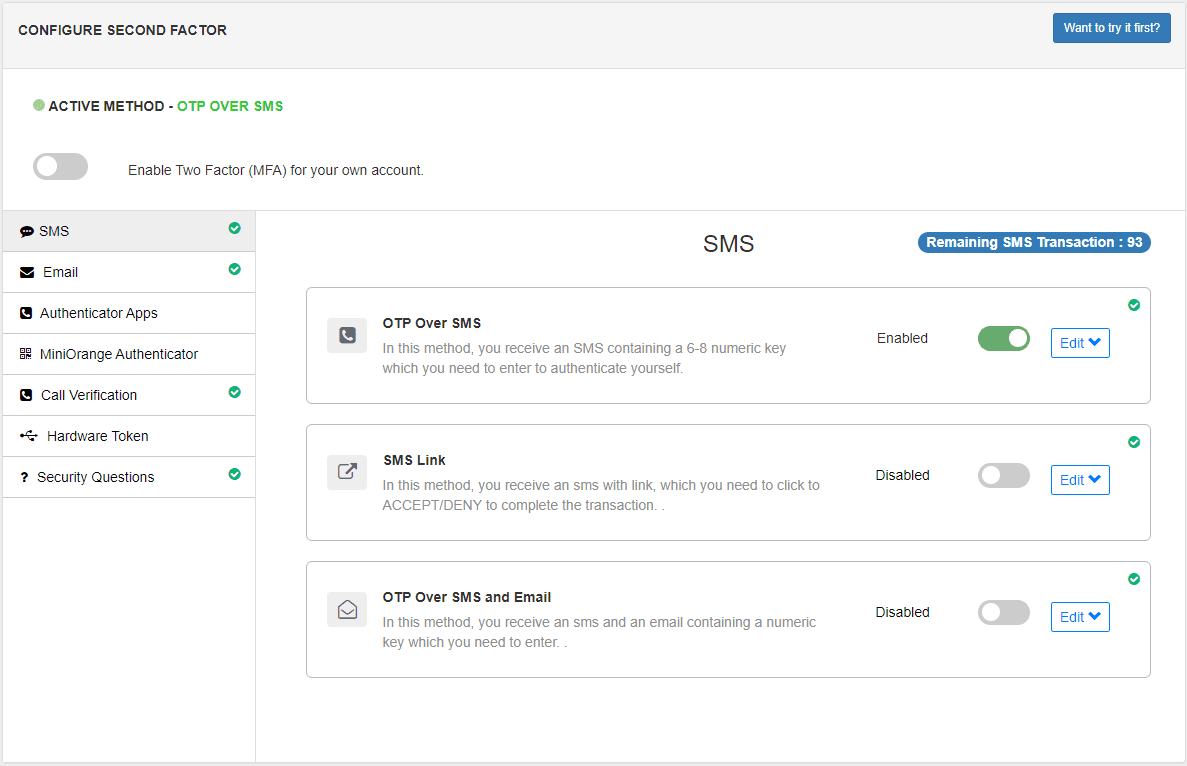Select the Authenticator Apps phone icon
1187x766 pixels.
pyautogui.click(x=26, y=312)
